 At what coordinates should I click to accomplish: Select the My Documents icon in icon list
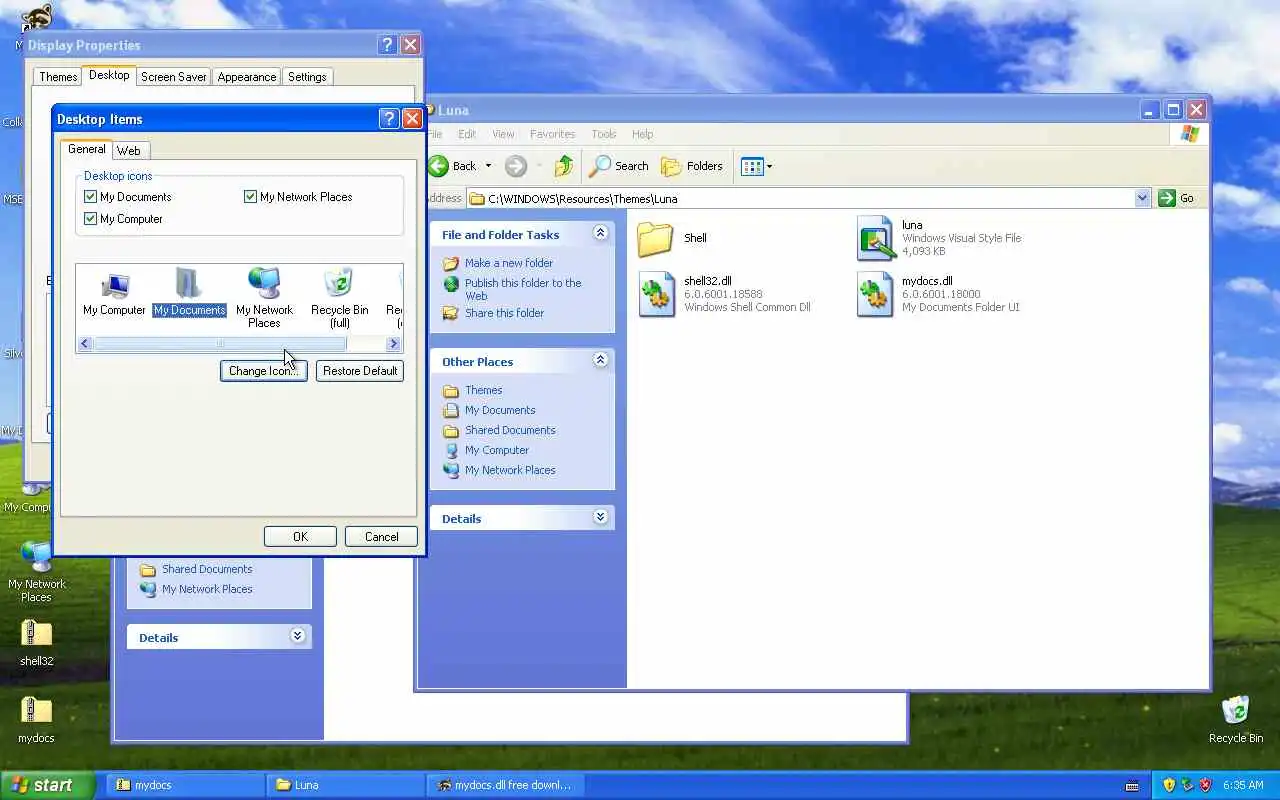189,285
